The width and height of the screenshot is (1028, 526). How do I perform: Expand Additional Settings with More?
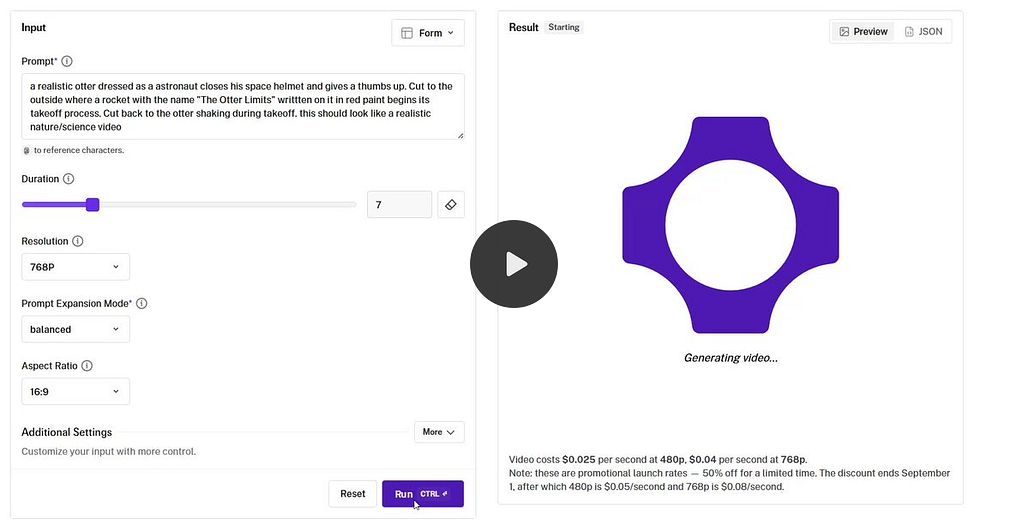tap(439, 432)
